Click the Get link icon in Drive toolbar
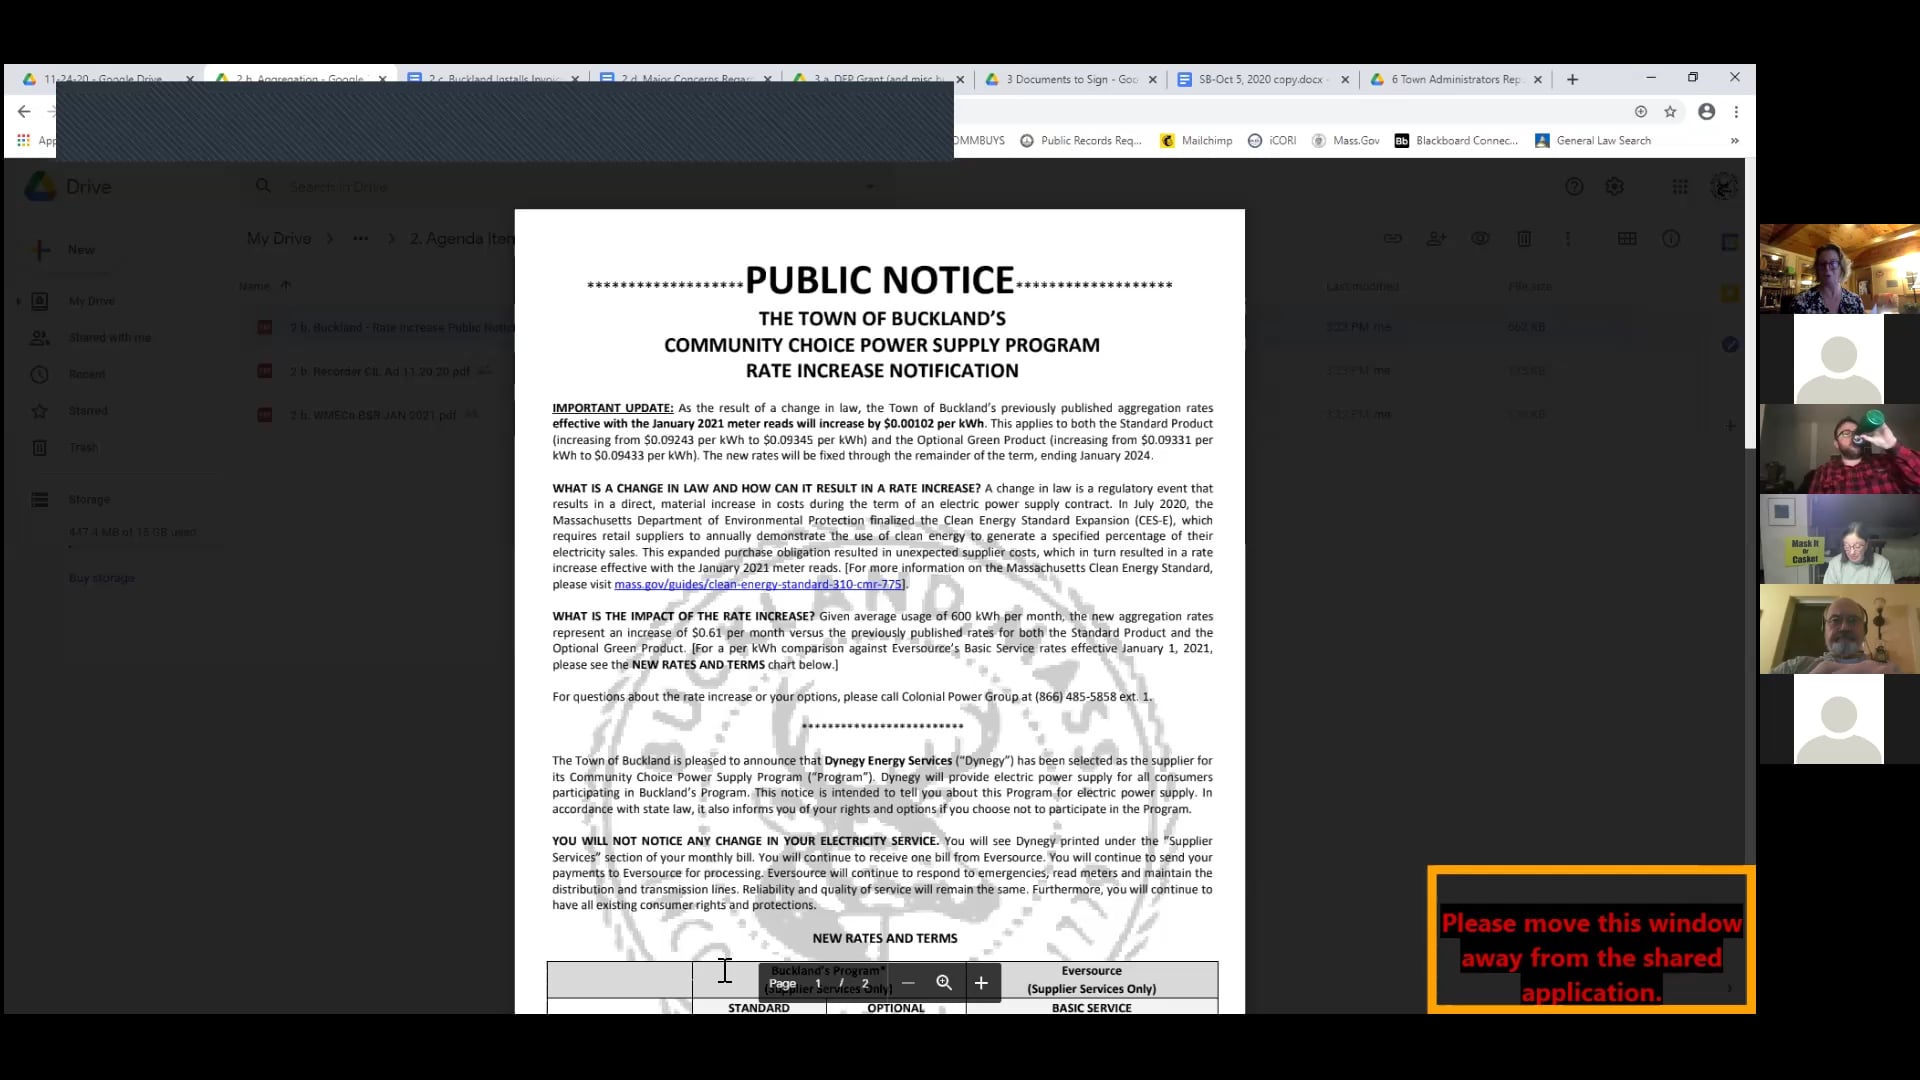 1392,239
